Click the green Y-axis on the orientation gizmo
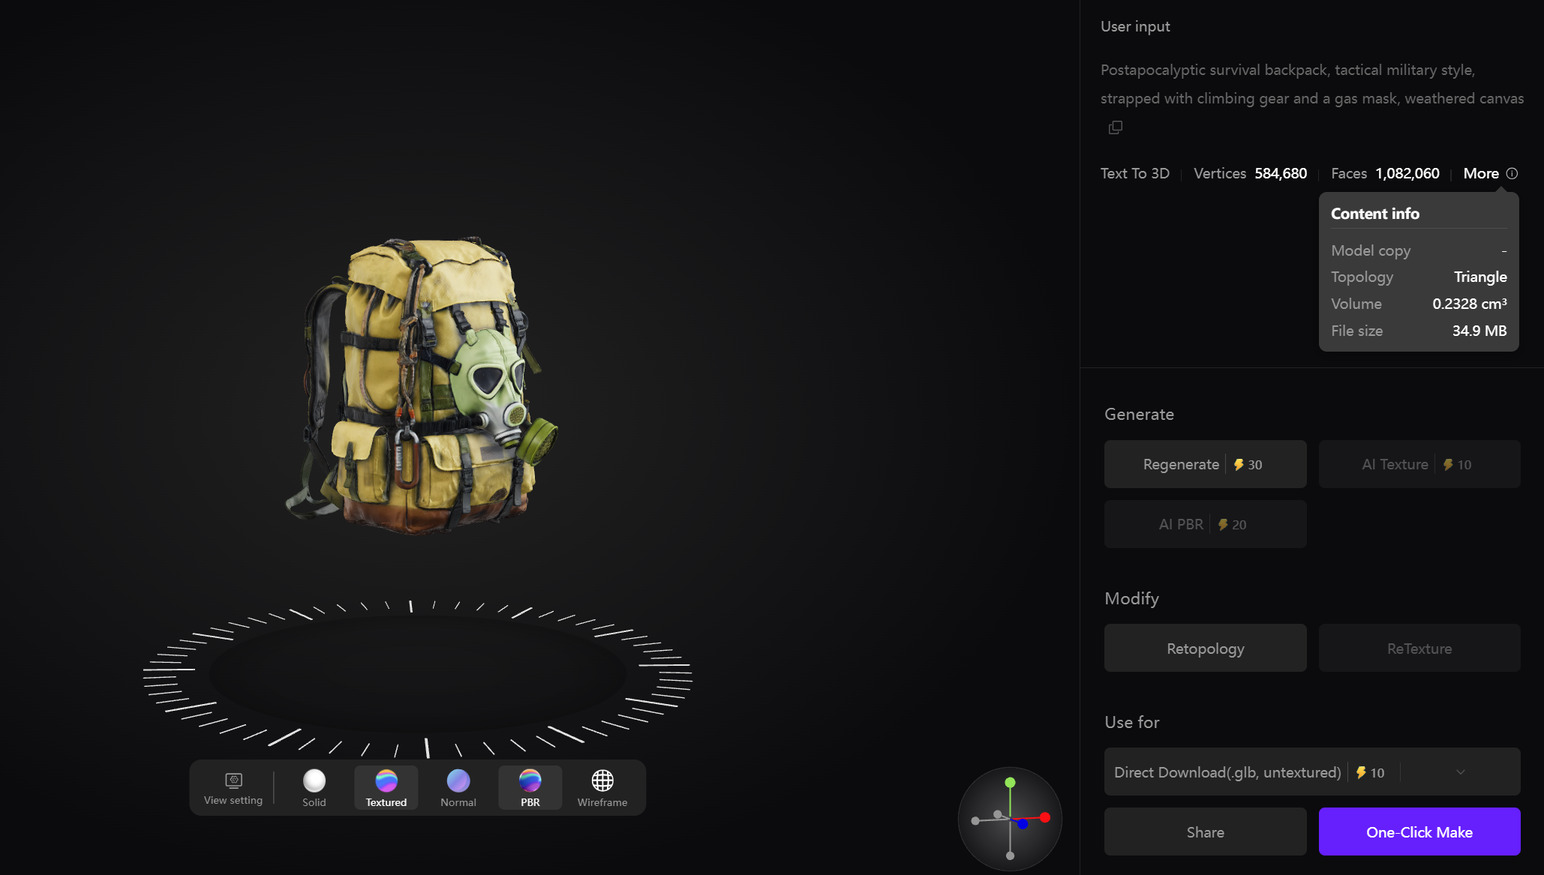Screen dimensions: 1544x875 pyautogui.click(x=1010, y=782)
